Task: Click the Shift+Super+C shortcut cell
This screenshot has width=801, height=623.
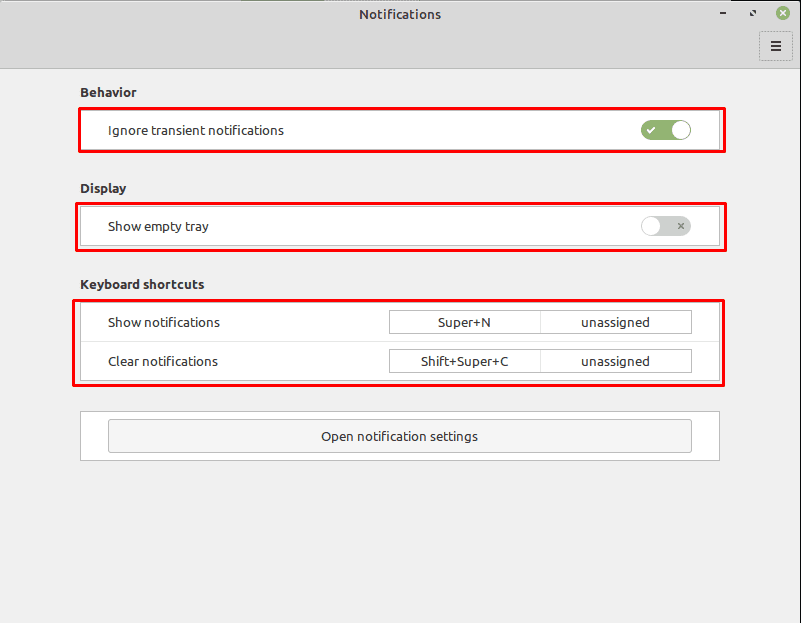Action: point(464,361)
